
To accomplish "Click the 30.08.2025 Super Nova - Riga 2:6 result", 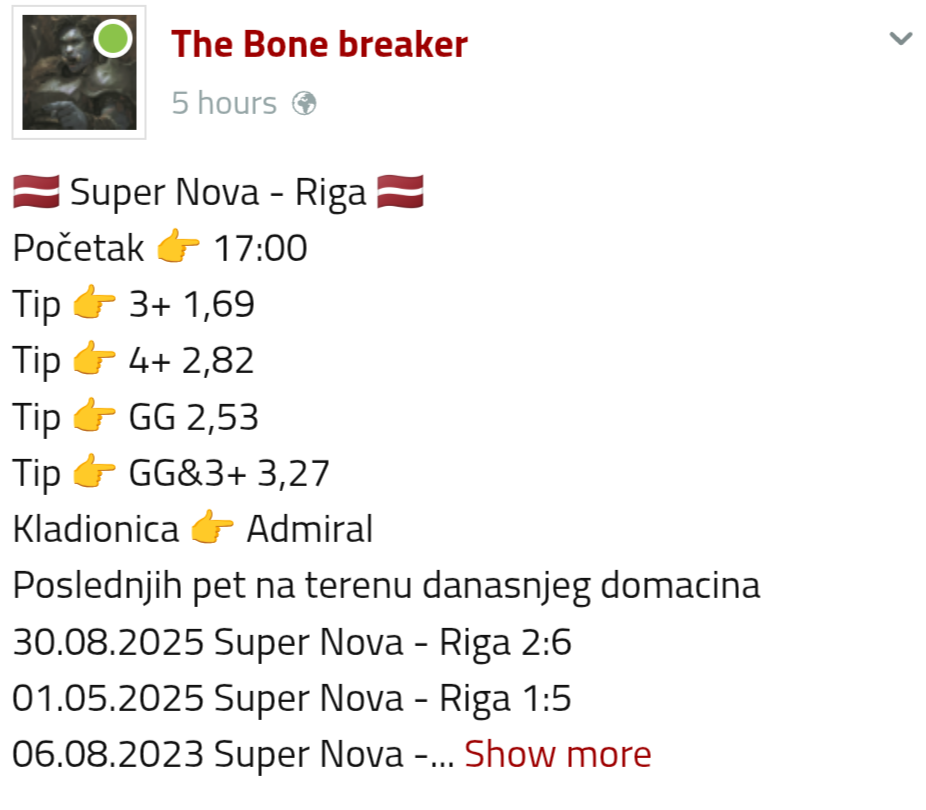I will [x=292, y=642].
